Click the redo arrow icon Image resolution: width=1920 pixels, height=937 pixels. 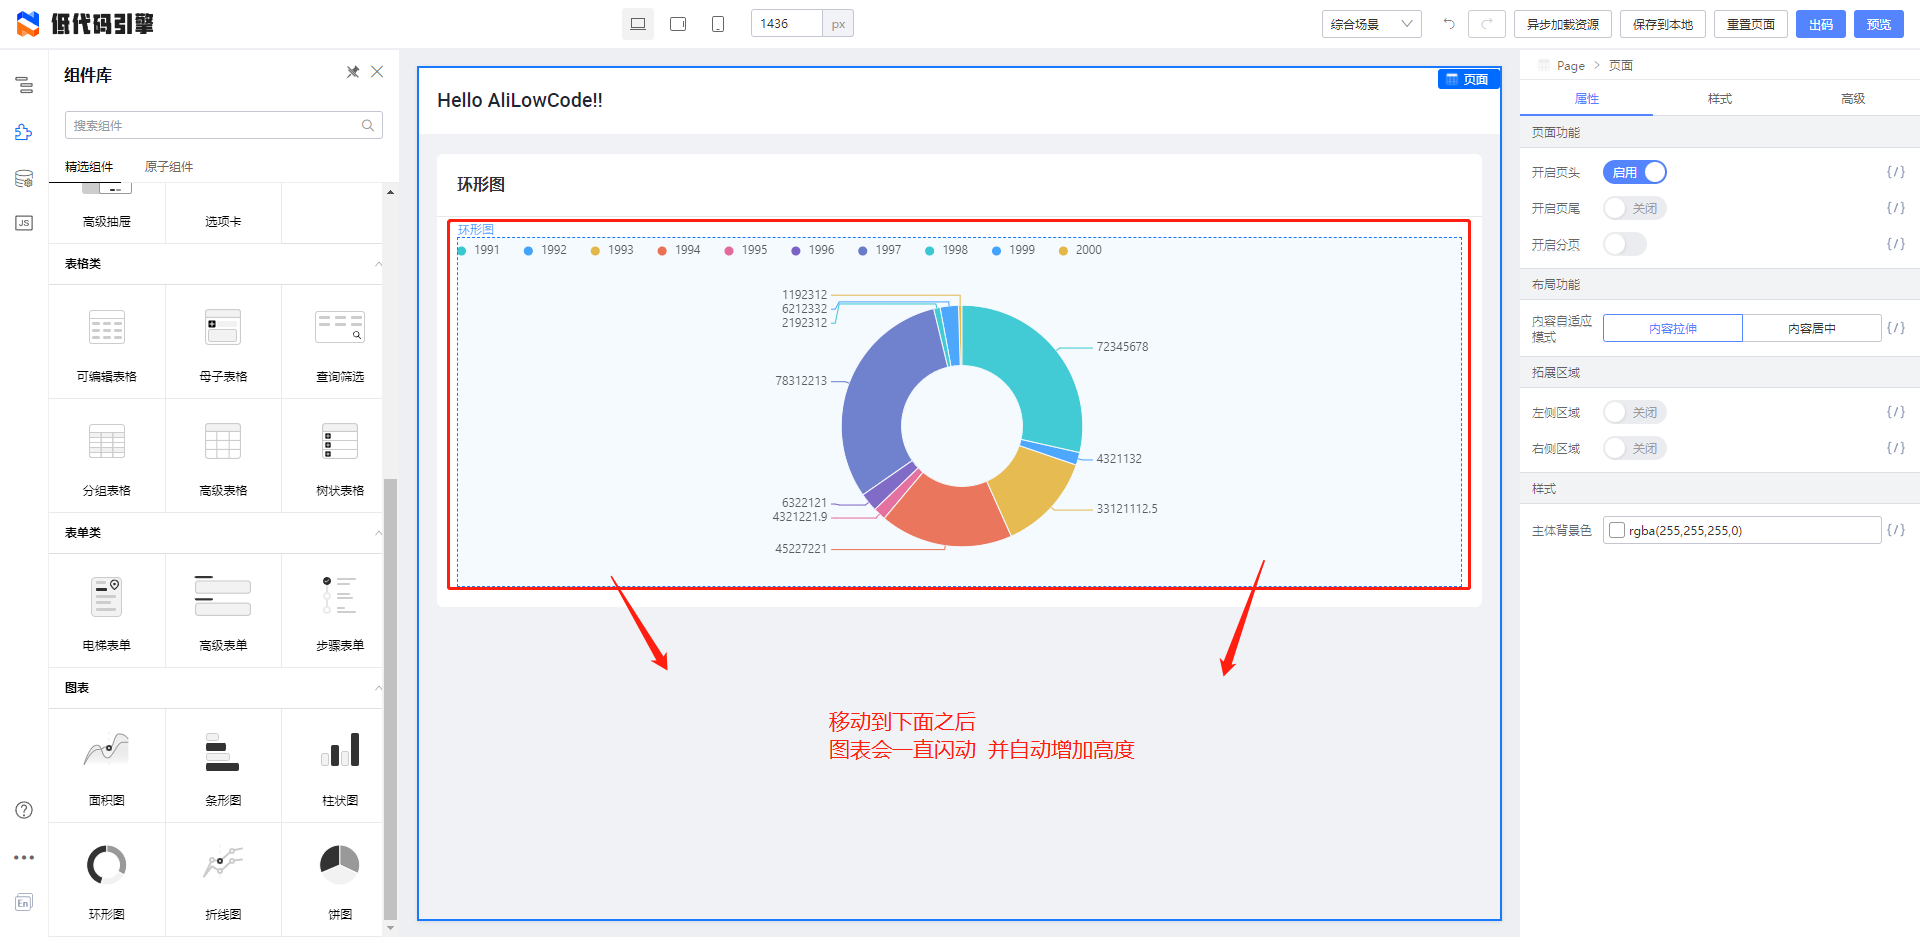pos(1487,24)
